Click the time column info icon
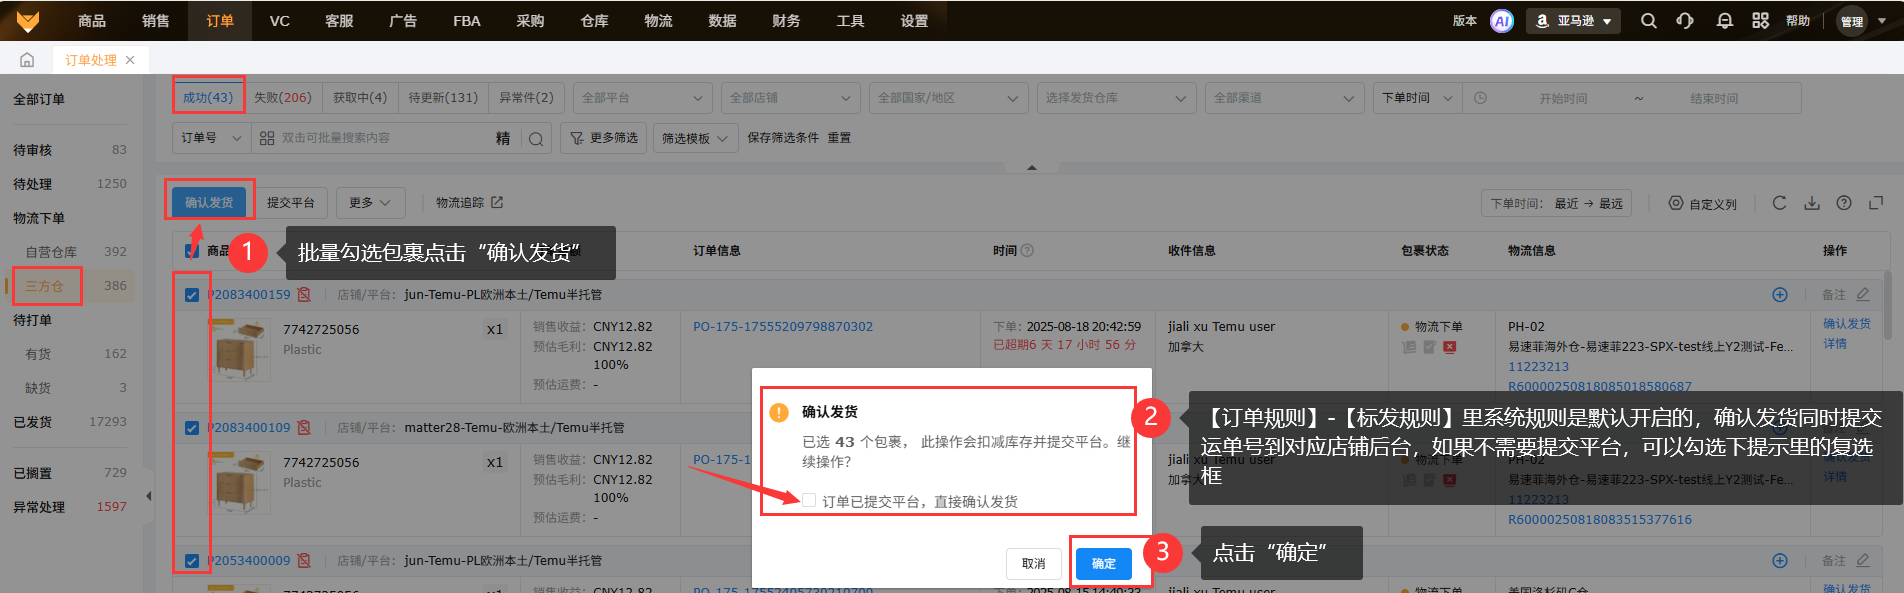1904x593 pixels. tap(1027, 251)
